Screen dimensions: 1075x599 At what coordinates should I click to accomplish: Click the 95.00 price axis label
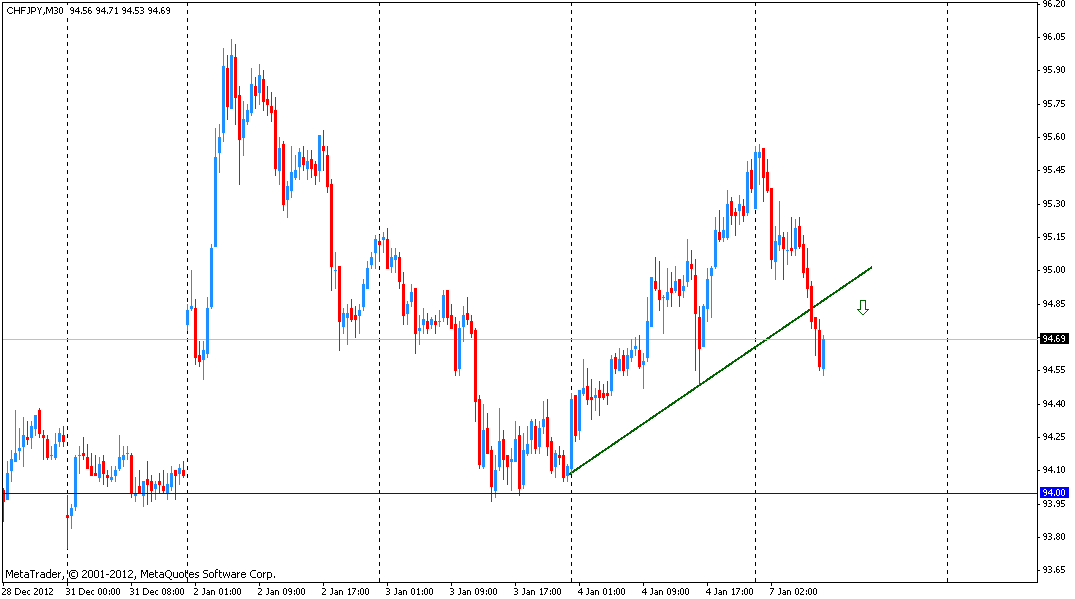(1054, 270)
